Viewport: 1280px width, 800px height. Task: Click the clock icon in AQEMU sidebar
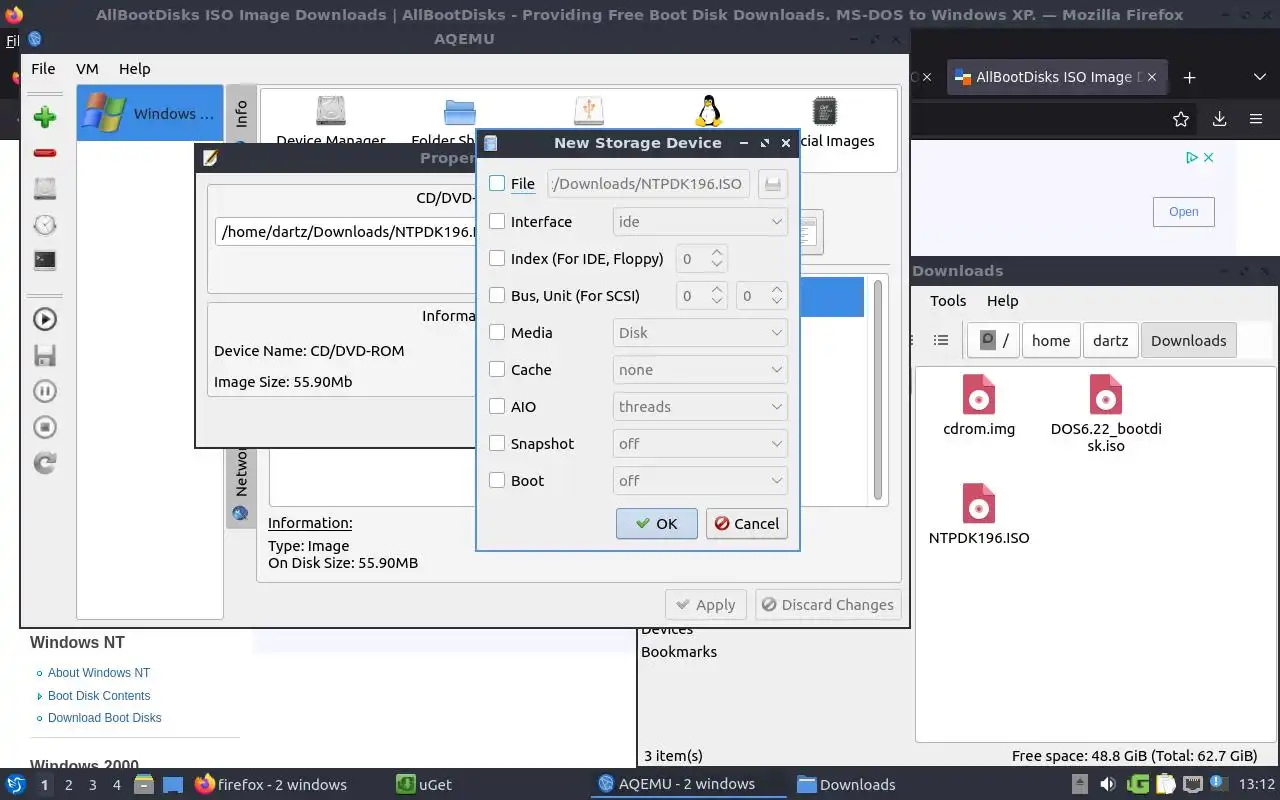coord(44,224)
